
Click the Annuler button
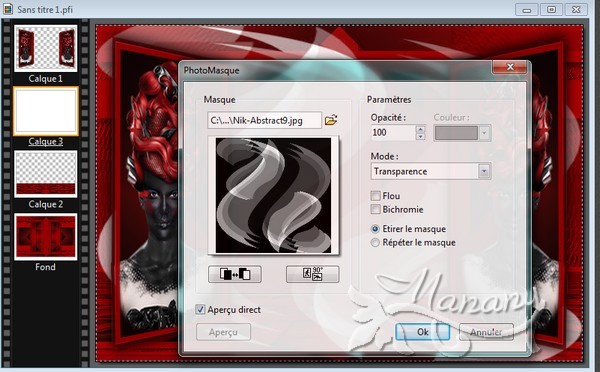[486, 332]
